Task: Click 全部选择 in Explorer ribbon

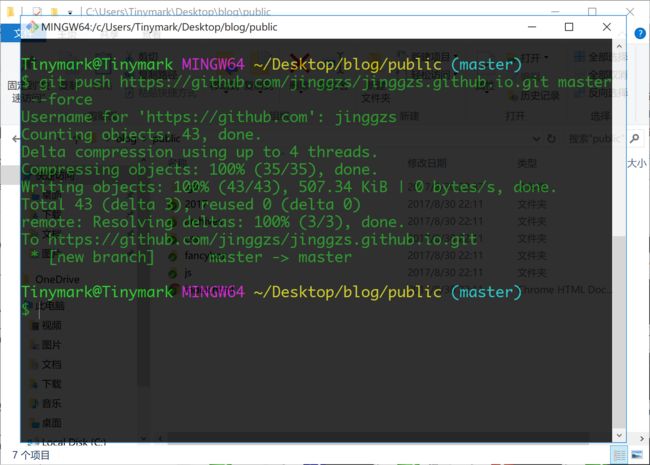Action: click(x=602, y=57)
